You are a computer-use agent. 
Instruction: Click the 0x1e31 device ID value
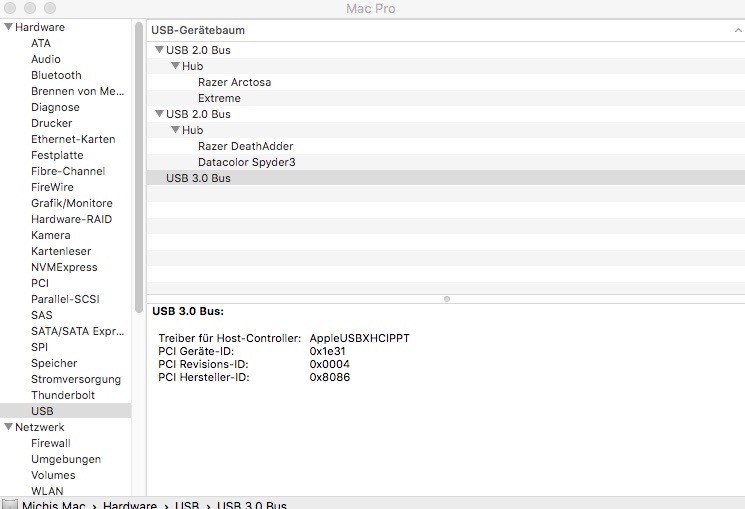(x=327, y=351)
